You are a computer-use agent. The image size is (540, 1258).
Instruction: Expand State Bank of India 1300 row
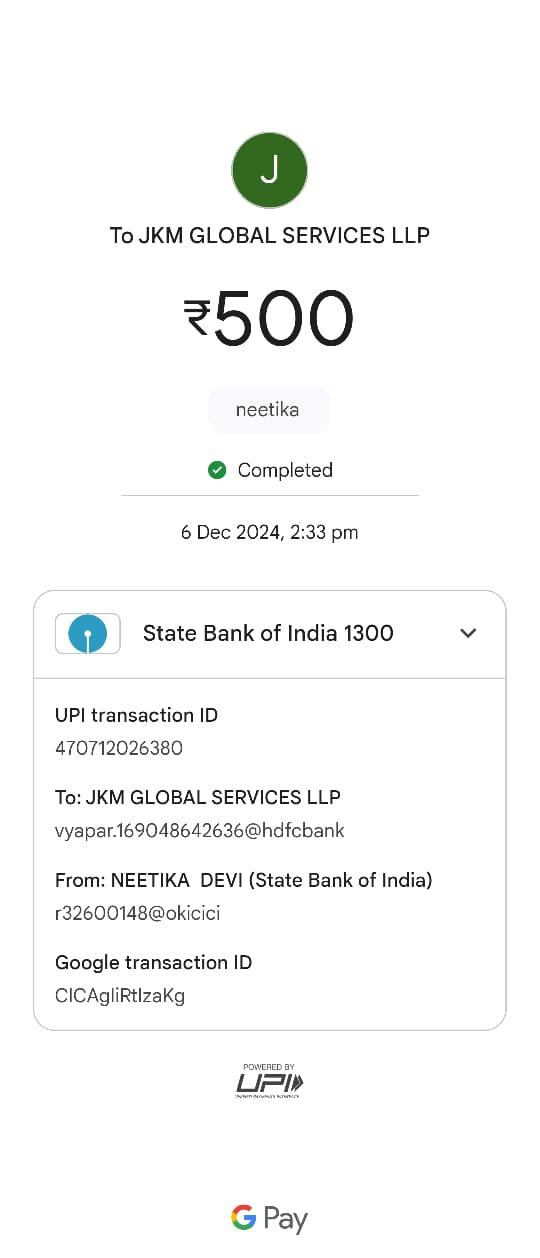tap(270, 634)
